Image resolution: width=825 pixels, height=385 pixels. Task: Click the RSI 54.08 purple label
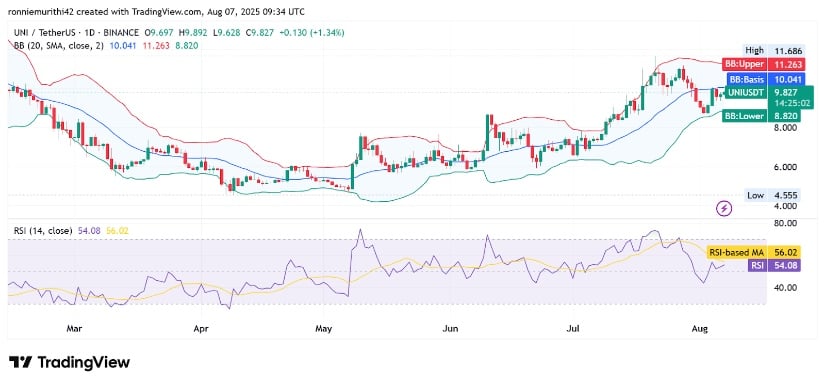(774, 266)
